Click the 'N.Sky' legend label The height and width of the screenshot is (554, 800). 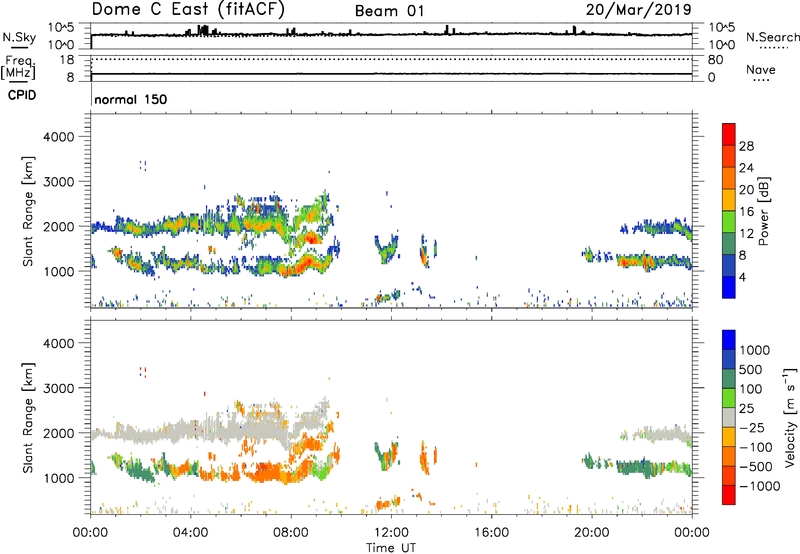19,37
